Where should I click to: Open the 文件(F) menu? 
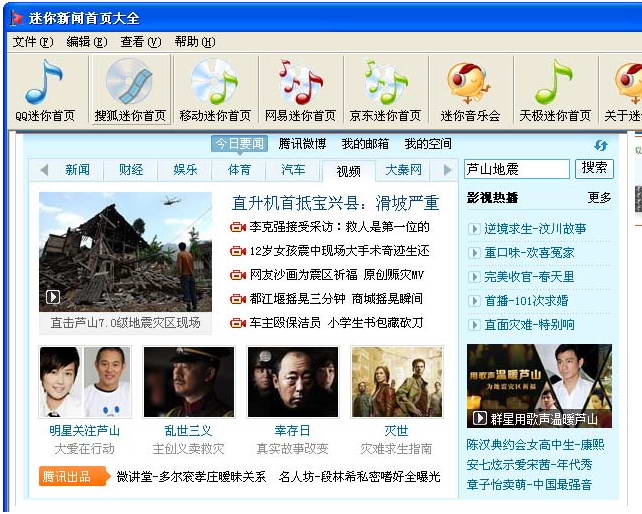(x=33, y=42)
